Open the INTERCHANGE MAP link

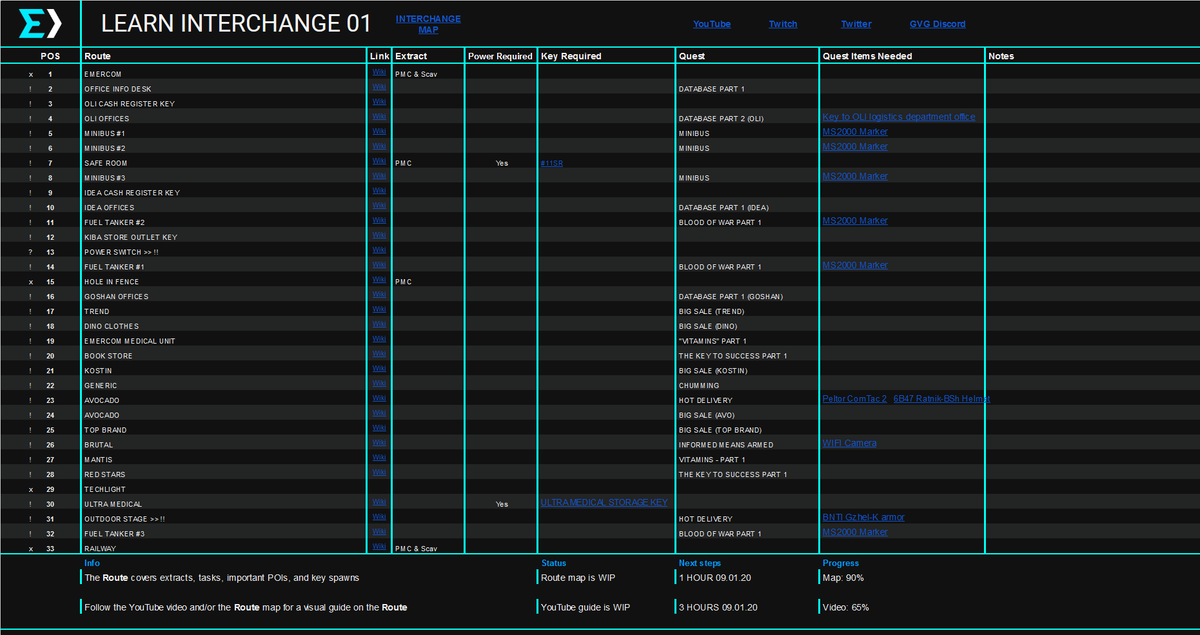(x=428, y=24)
